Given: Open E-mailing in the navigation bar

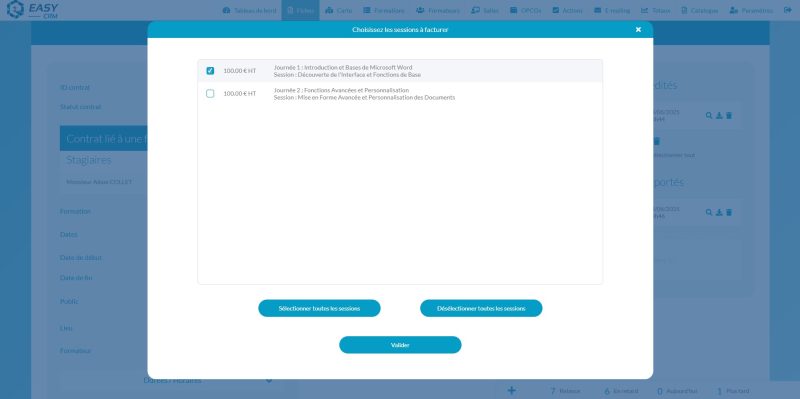Looking at the screenshot, I should coord(612,10).
